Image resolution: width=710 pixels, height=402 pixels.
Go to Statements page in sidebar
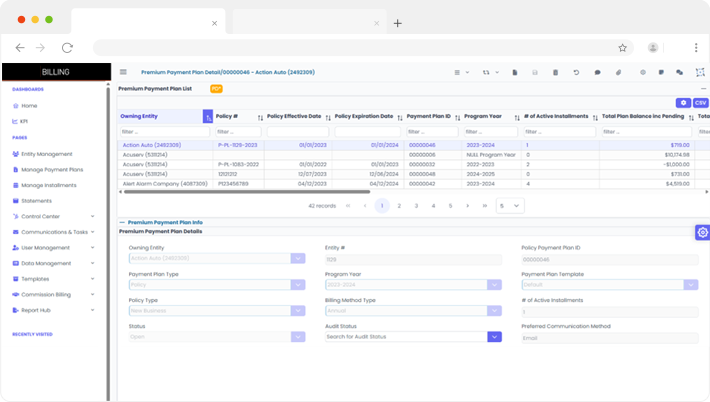point(36,200)
